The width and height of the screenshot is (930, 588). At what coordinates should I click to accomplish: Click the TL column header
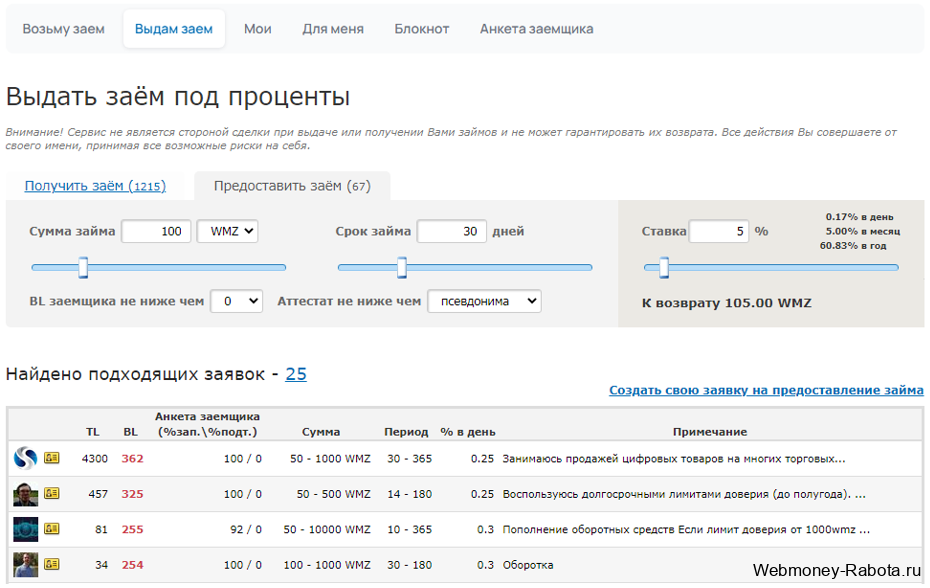point(93,431)
